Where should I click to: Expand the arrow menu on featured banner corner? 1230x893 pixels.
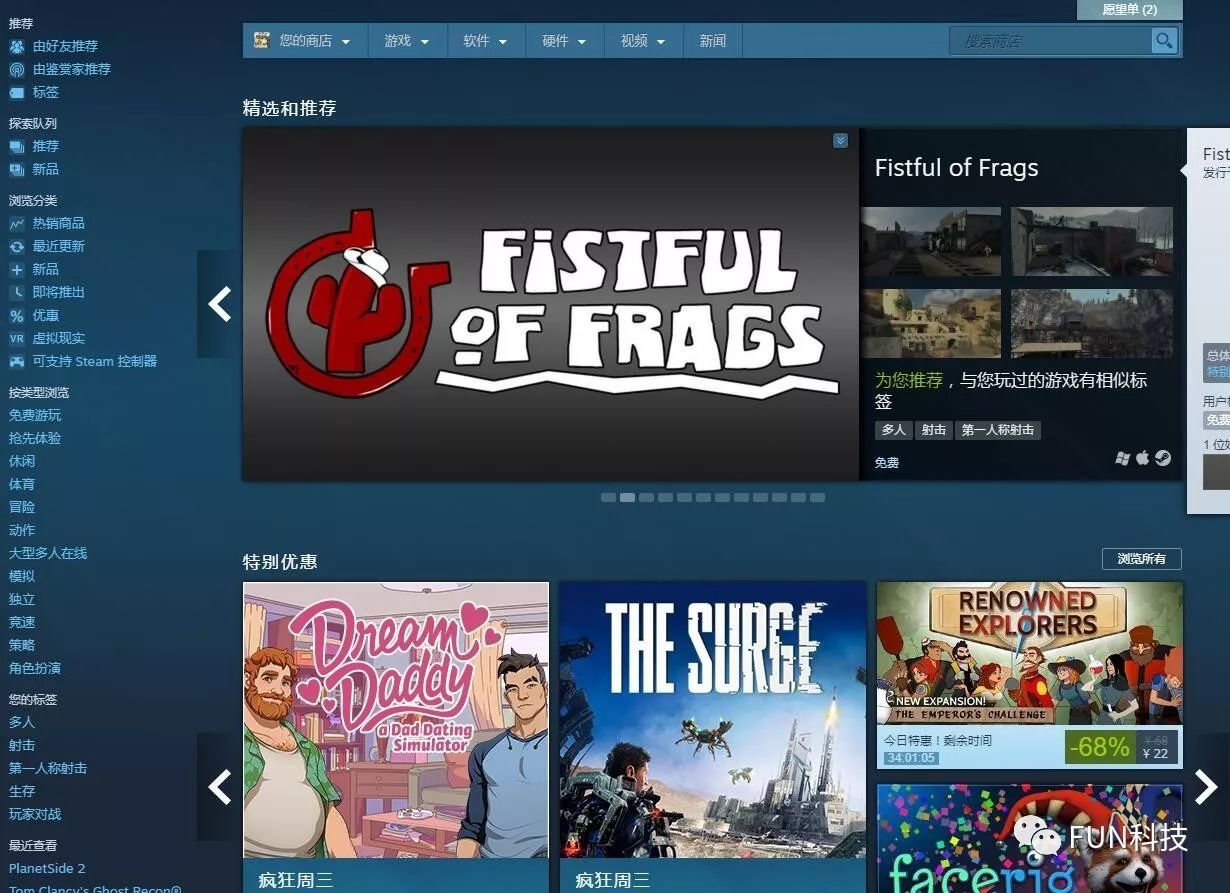coord(840,141)
